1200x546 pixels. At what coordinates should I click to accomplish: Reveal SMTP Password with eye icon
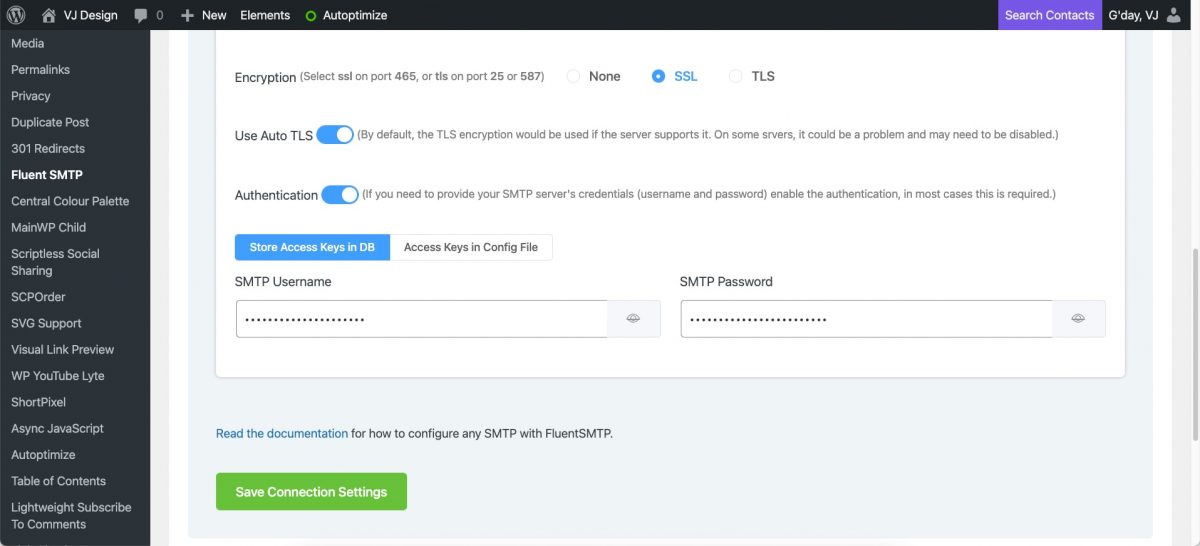[x=1078, y=318]
